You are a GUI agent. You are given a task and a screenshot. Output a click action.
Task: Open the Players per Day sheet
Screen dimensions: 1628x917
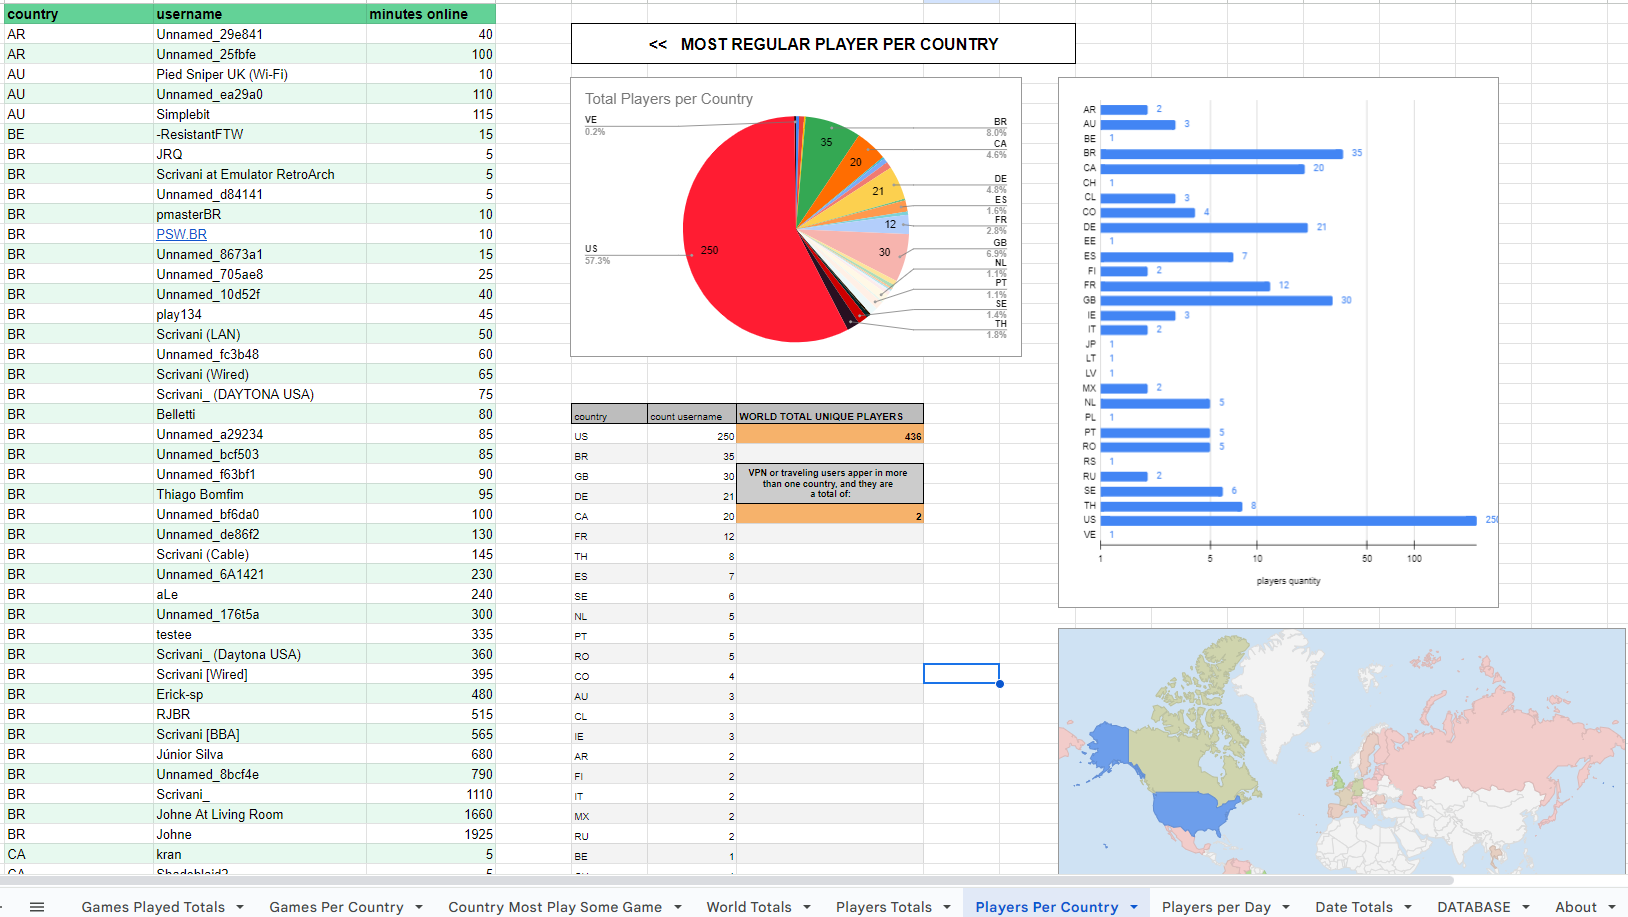point(1216,907)
